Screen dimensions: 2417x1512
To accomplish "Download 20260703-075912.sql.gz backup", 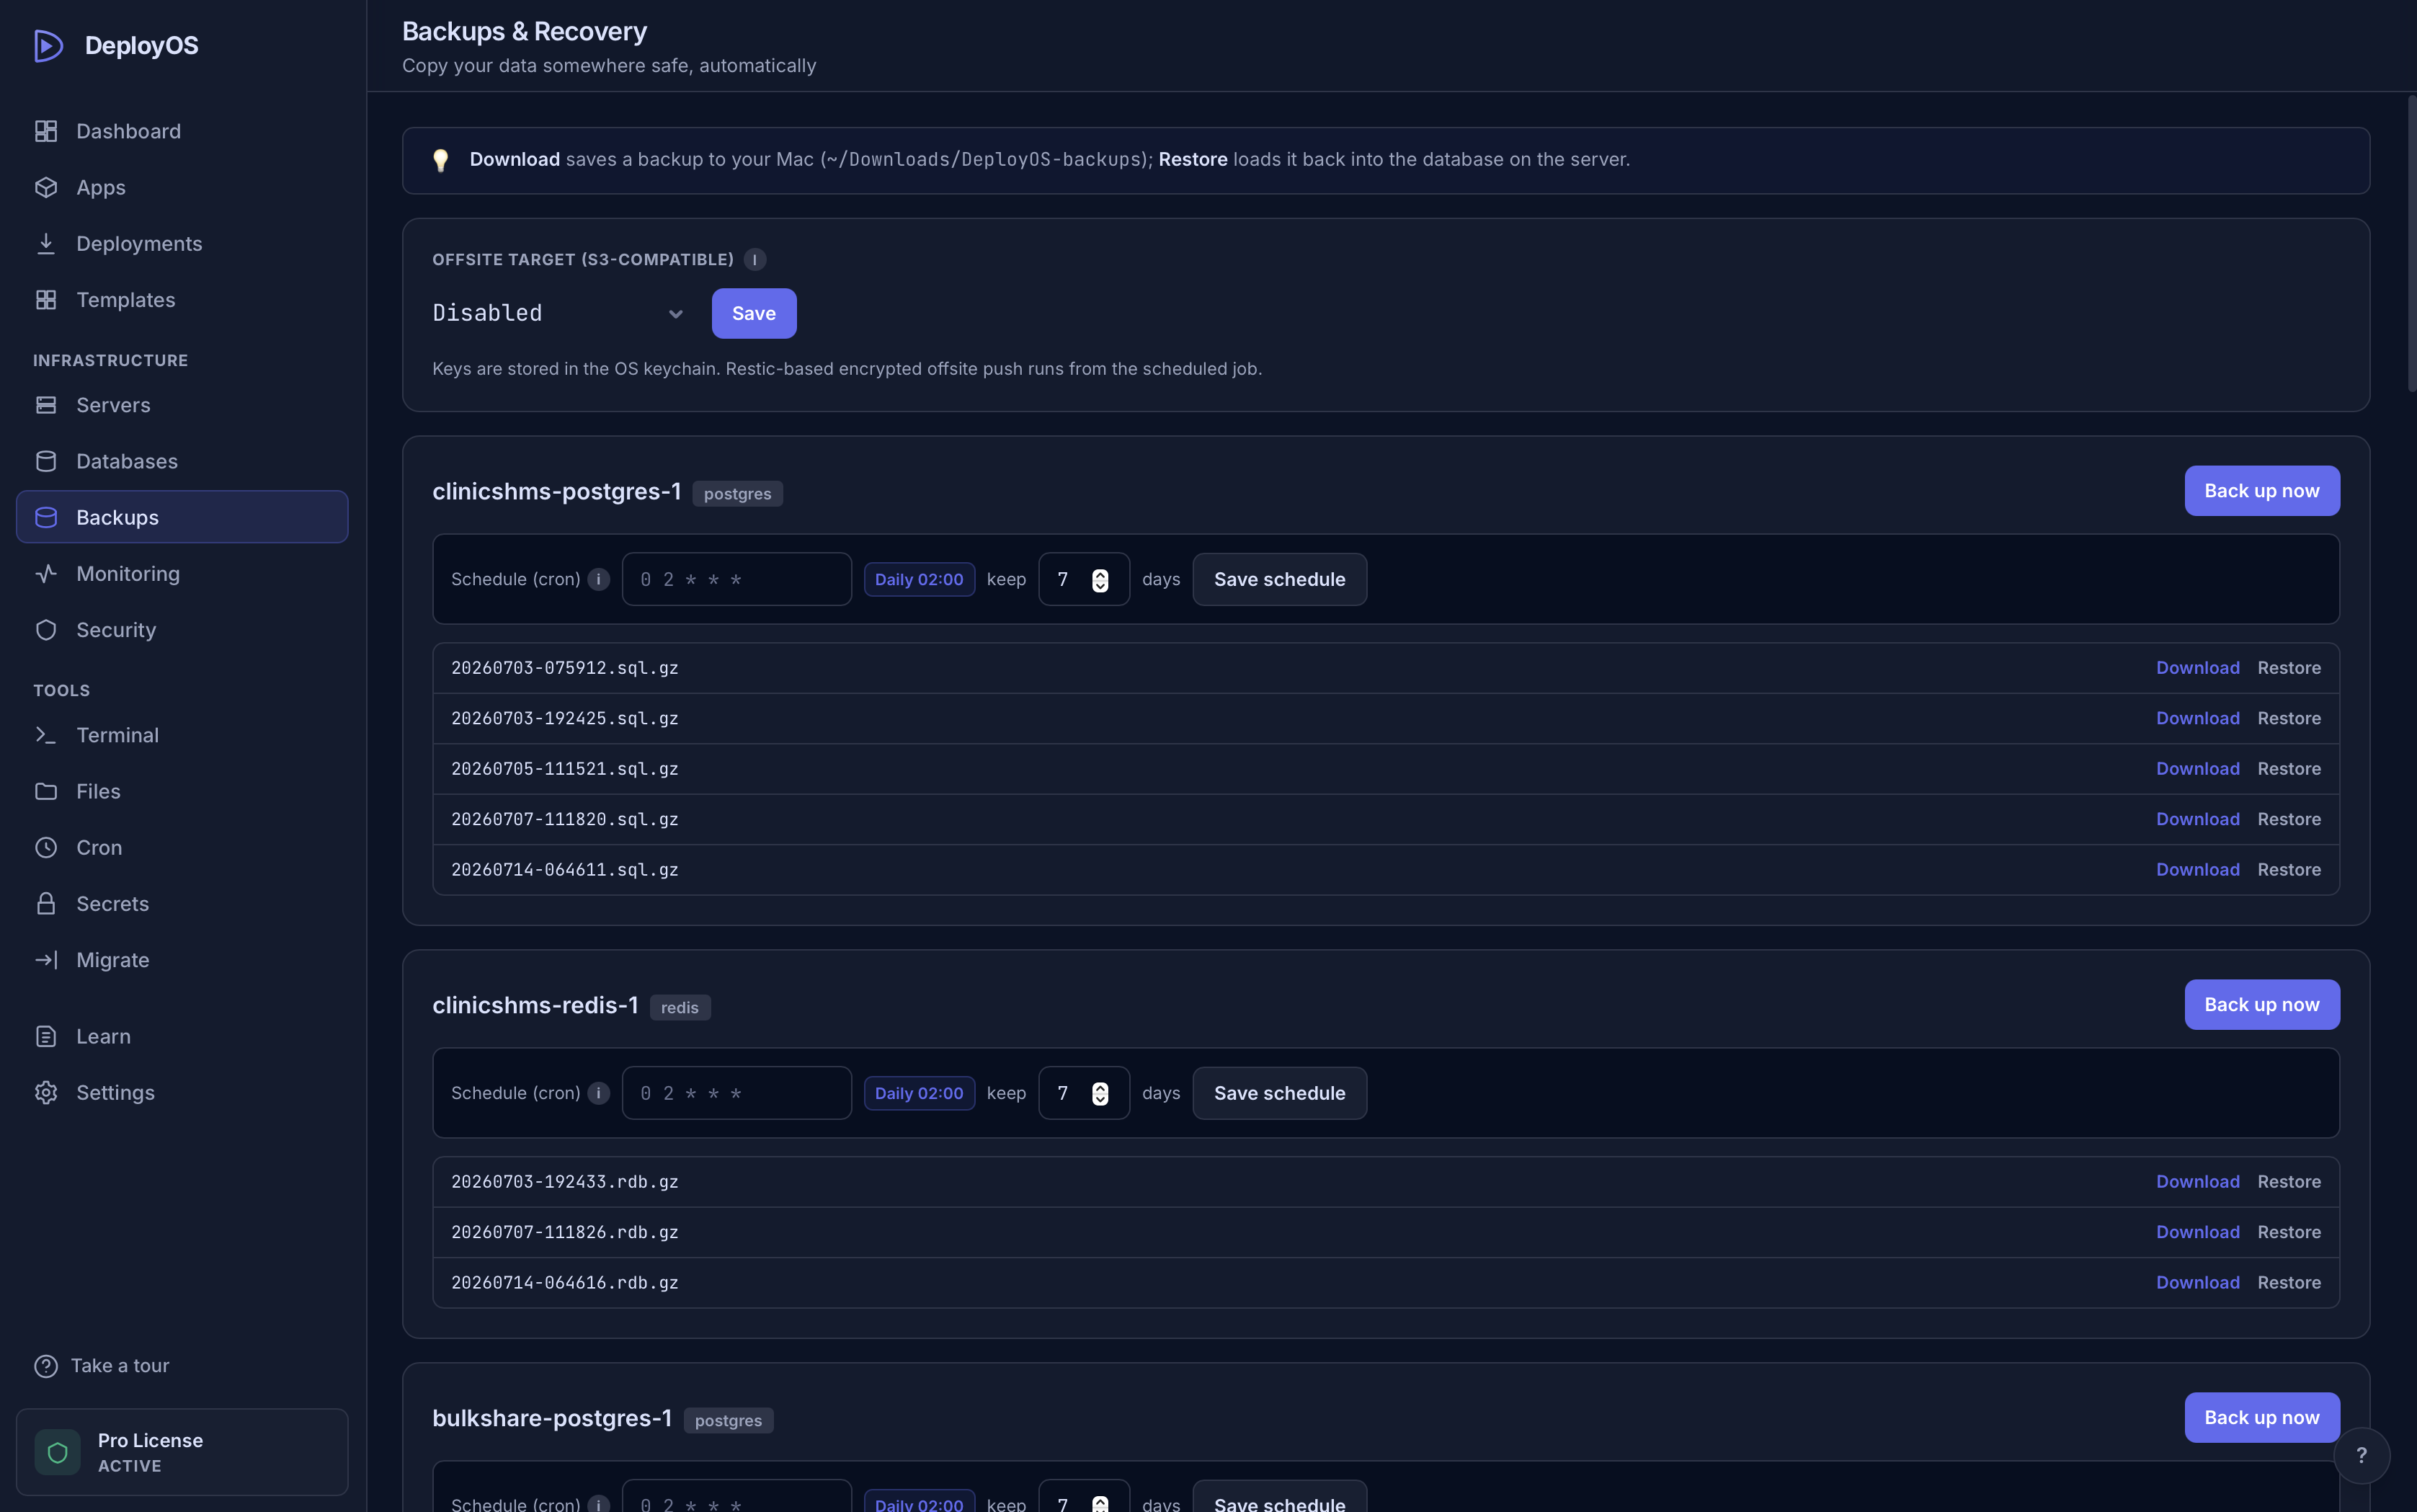I will point(2197,667).
